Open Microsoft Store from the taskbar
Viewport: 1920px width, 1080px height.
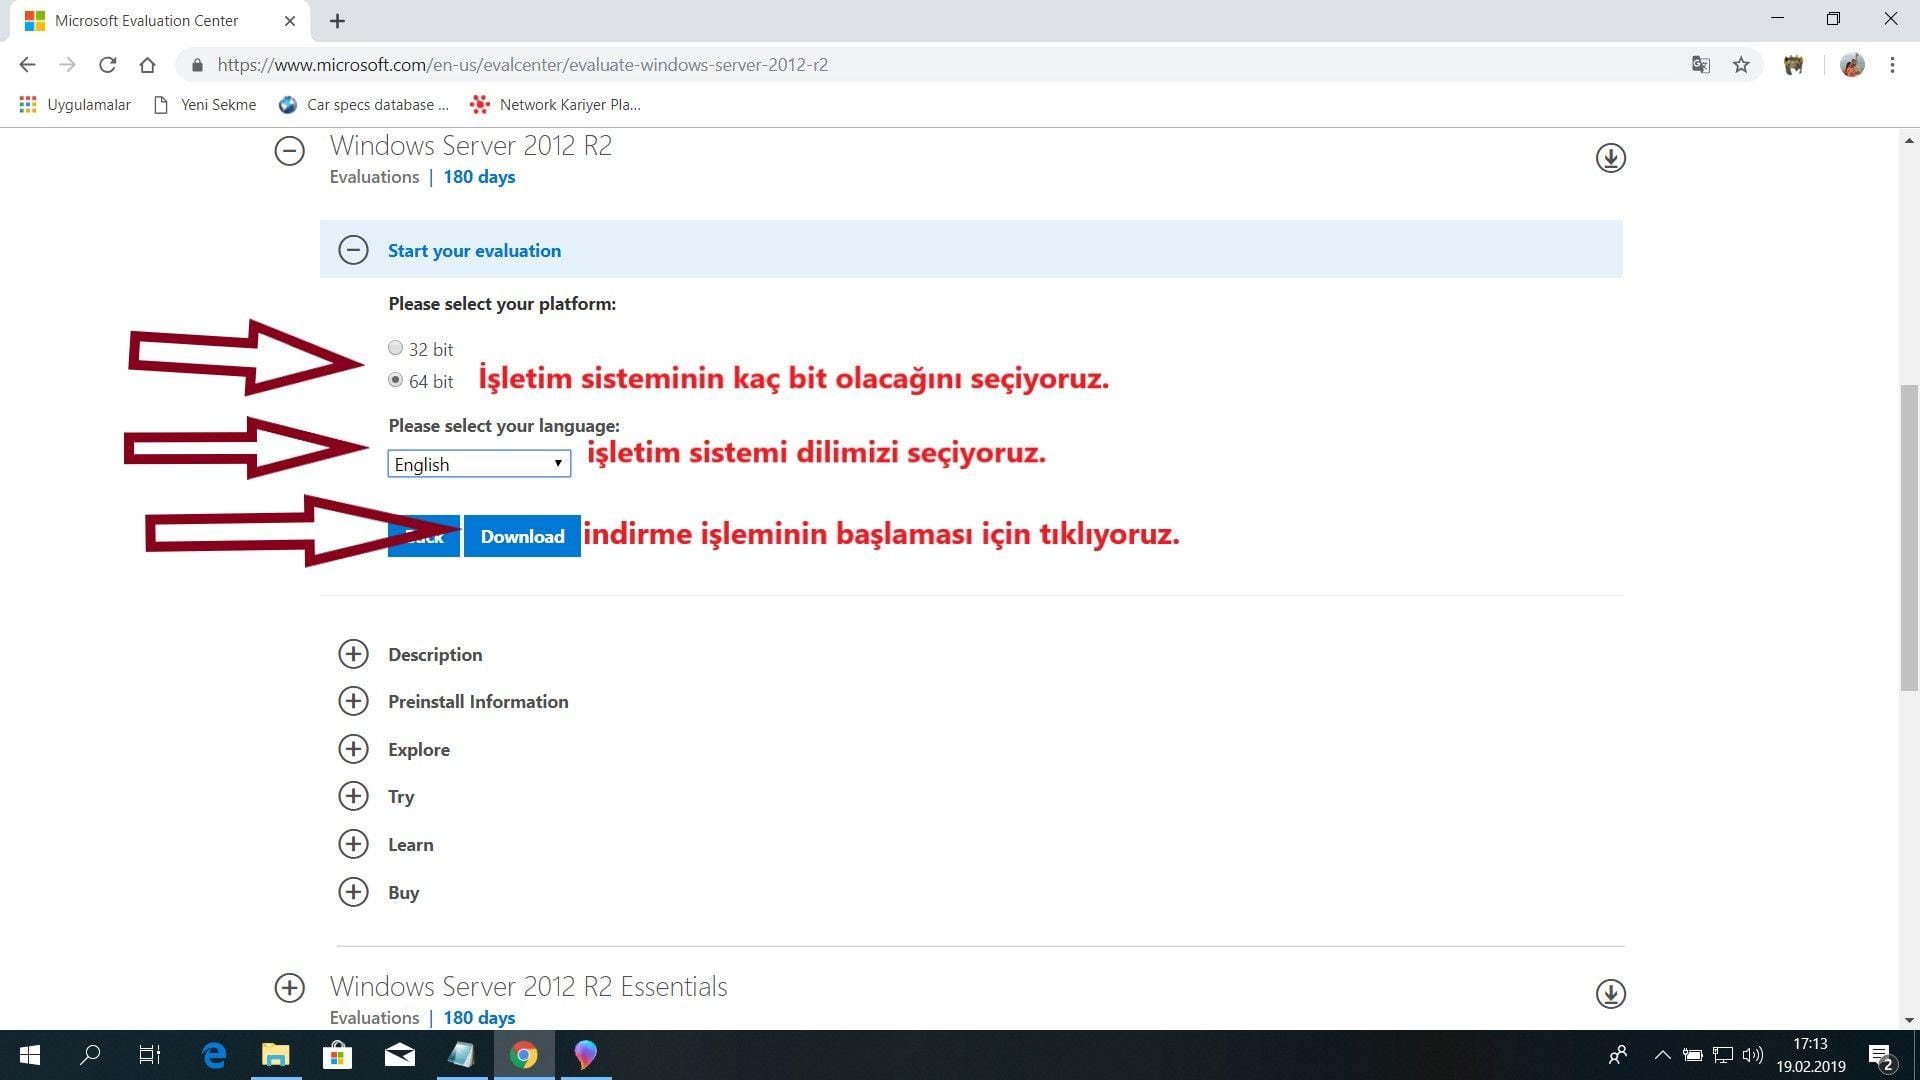[x=337, y=1055]
